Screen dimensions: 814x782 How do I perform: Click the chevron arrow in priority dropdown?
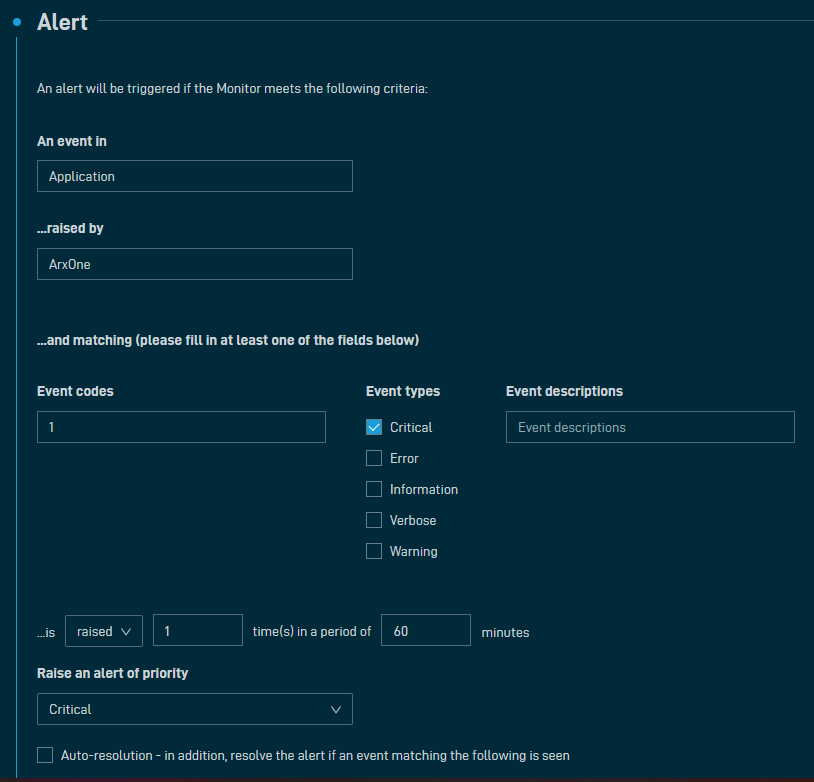coord(335,709)
